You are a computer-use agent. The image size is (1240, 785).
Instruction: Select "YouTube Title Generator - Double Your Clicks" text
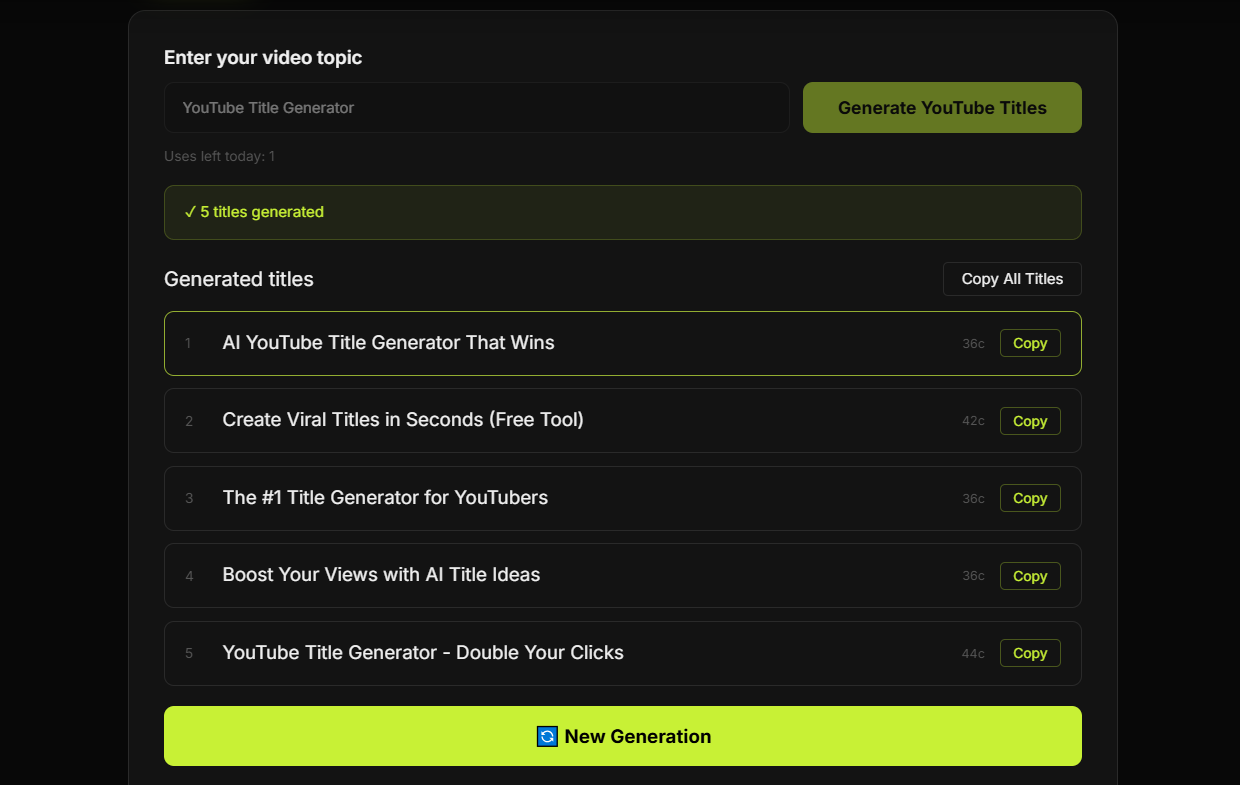pos(423,653)
